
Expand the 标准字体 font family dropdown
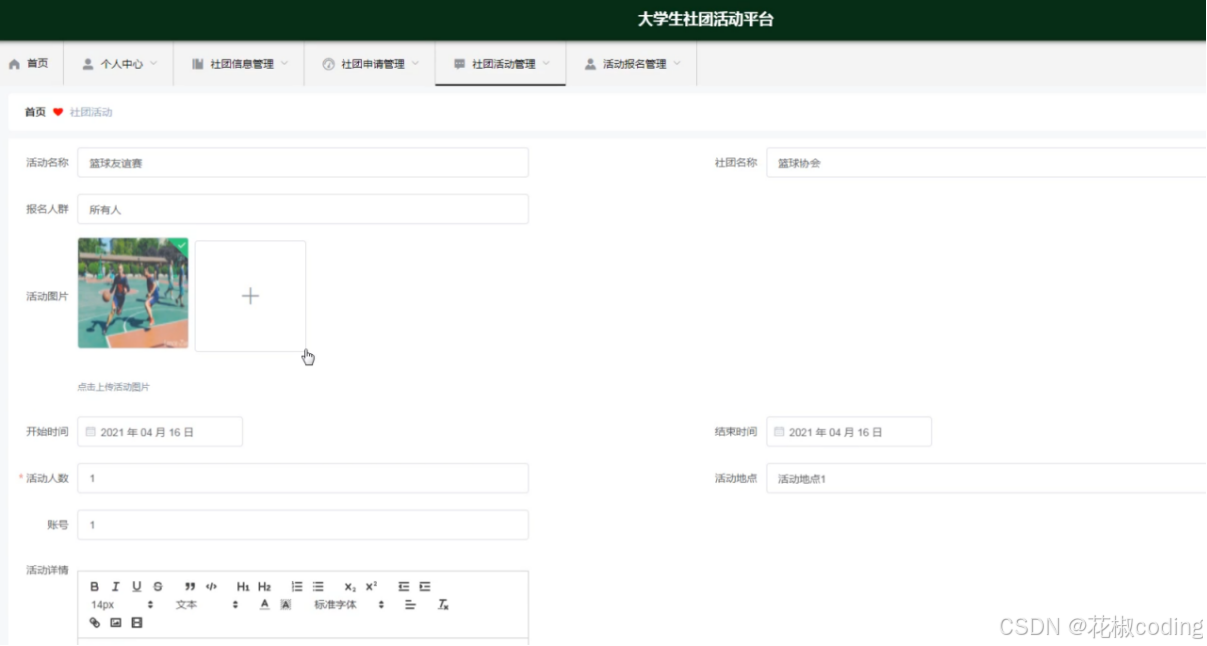coord(345,605)
